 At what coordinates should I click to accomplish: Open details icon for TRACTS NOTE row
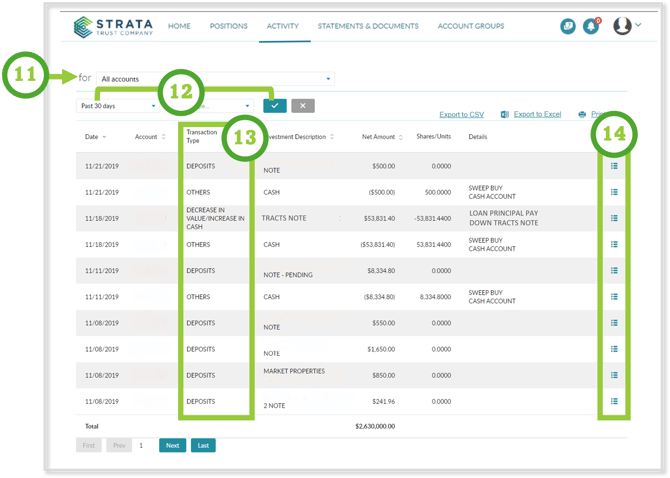(614, 218)
